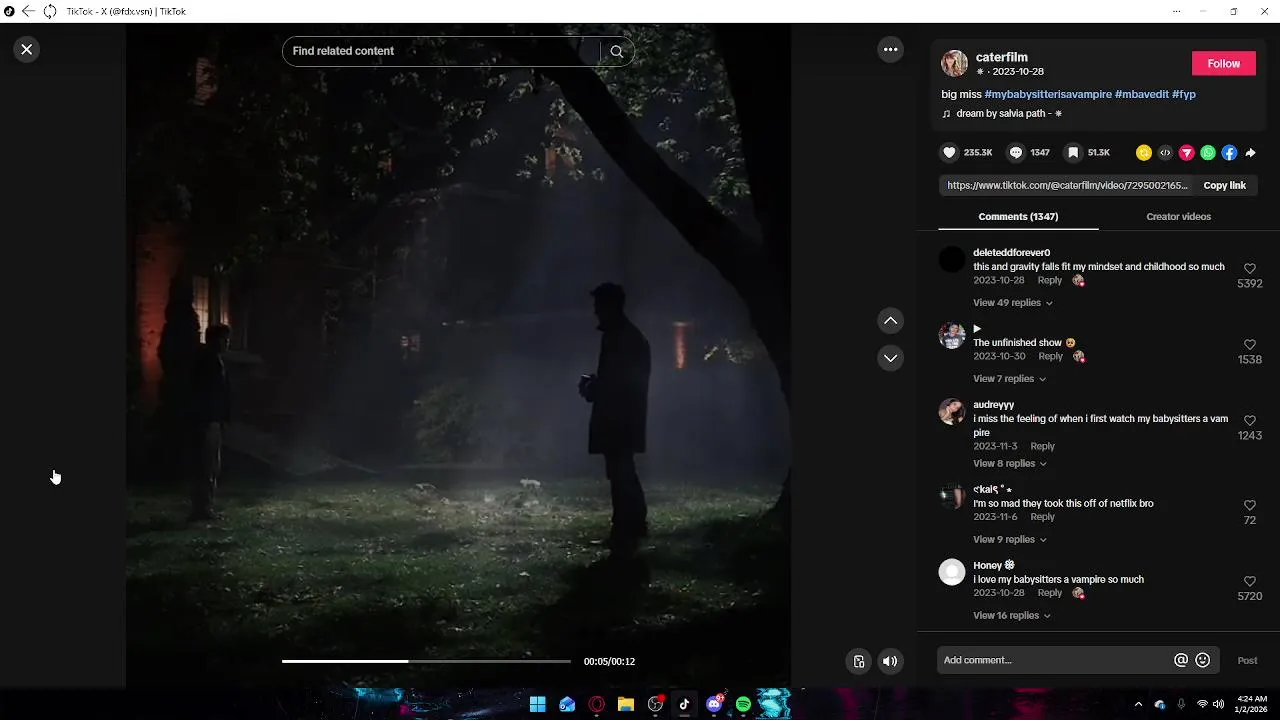Open the deleteddforever0 commenter name

coord(1012,253)
